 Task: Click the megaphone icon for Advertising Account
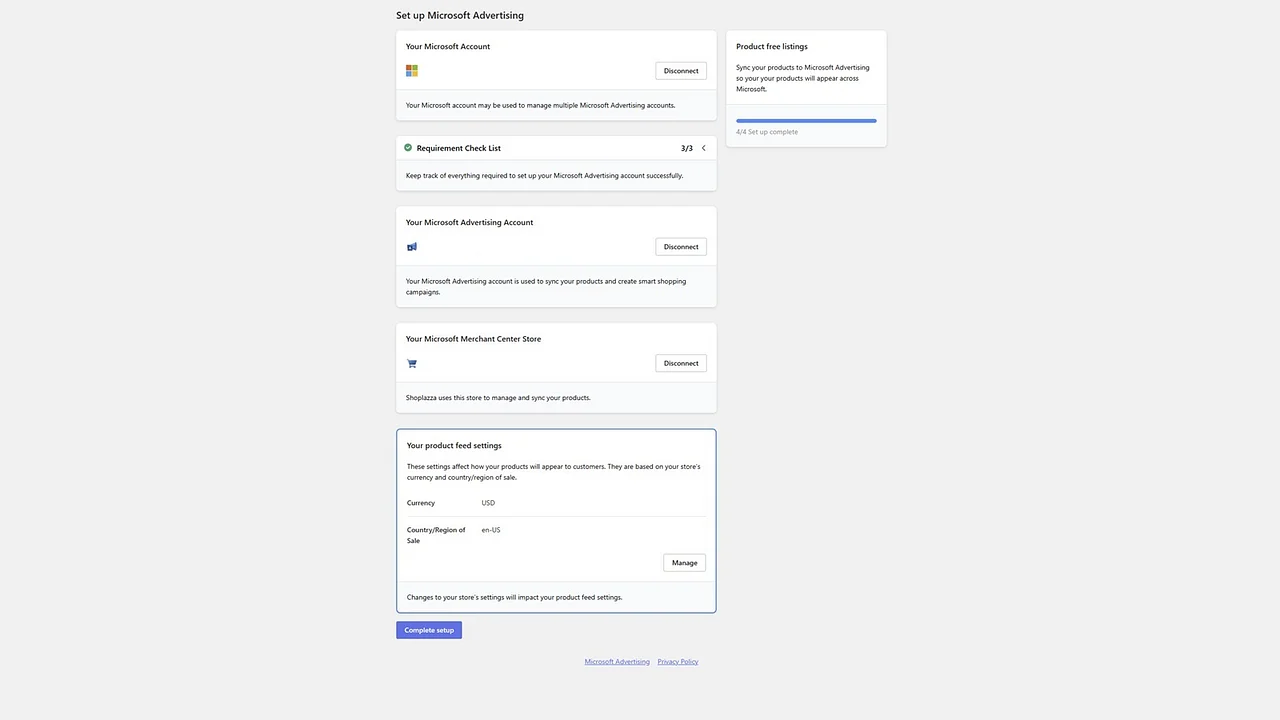point(411,246)
